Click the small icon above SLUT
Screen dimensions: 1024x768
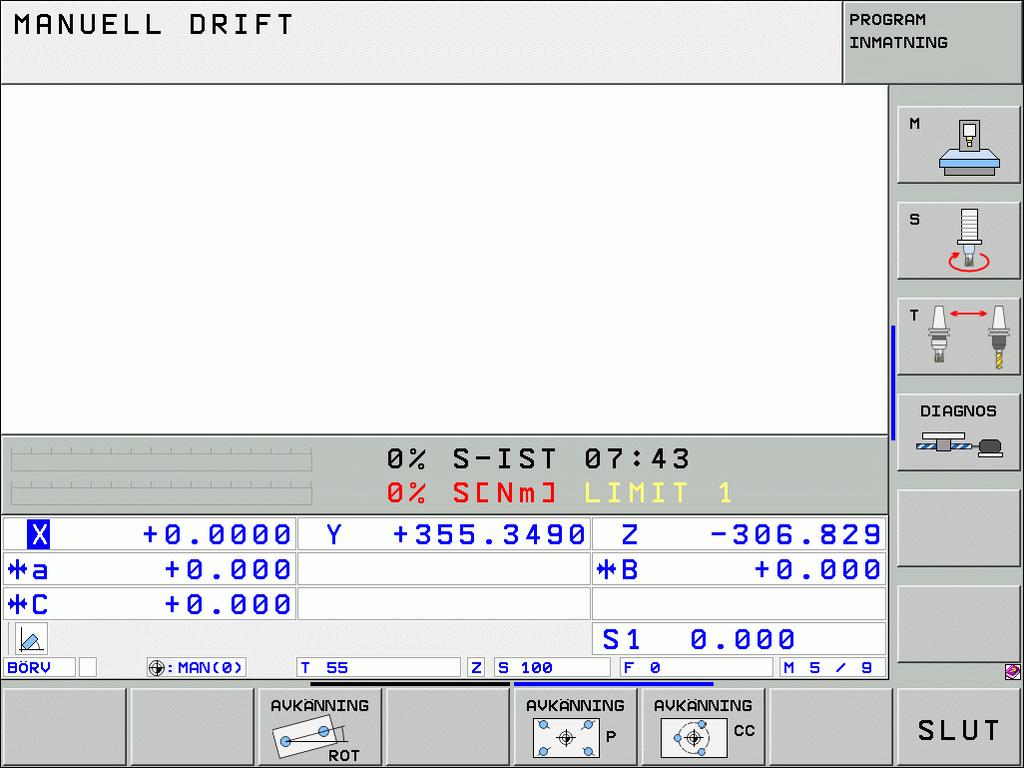tap(1012, 671)
